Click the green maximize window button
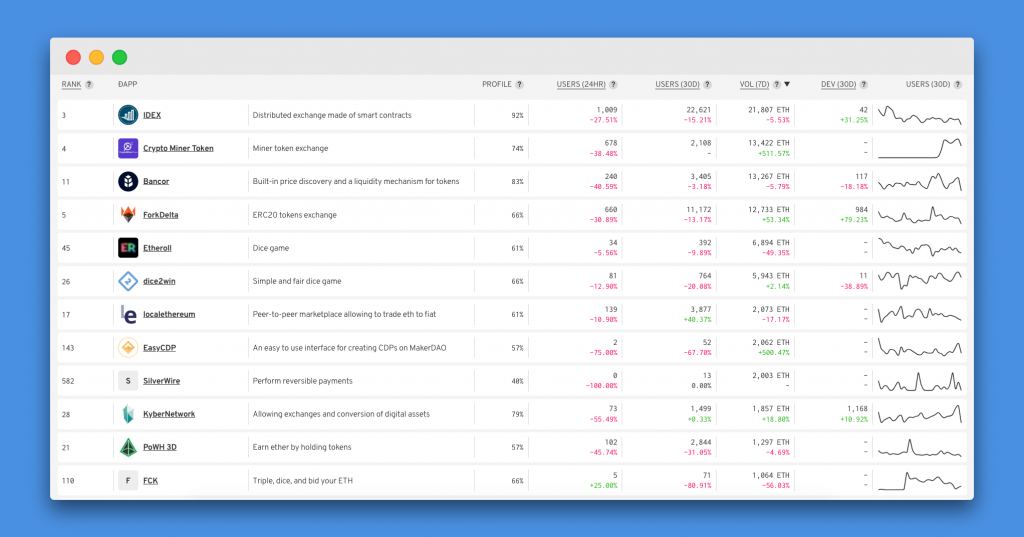The width and height of the screenshot is (1024, 537). 120,57
